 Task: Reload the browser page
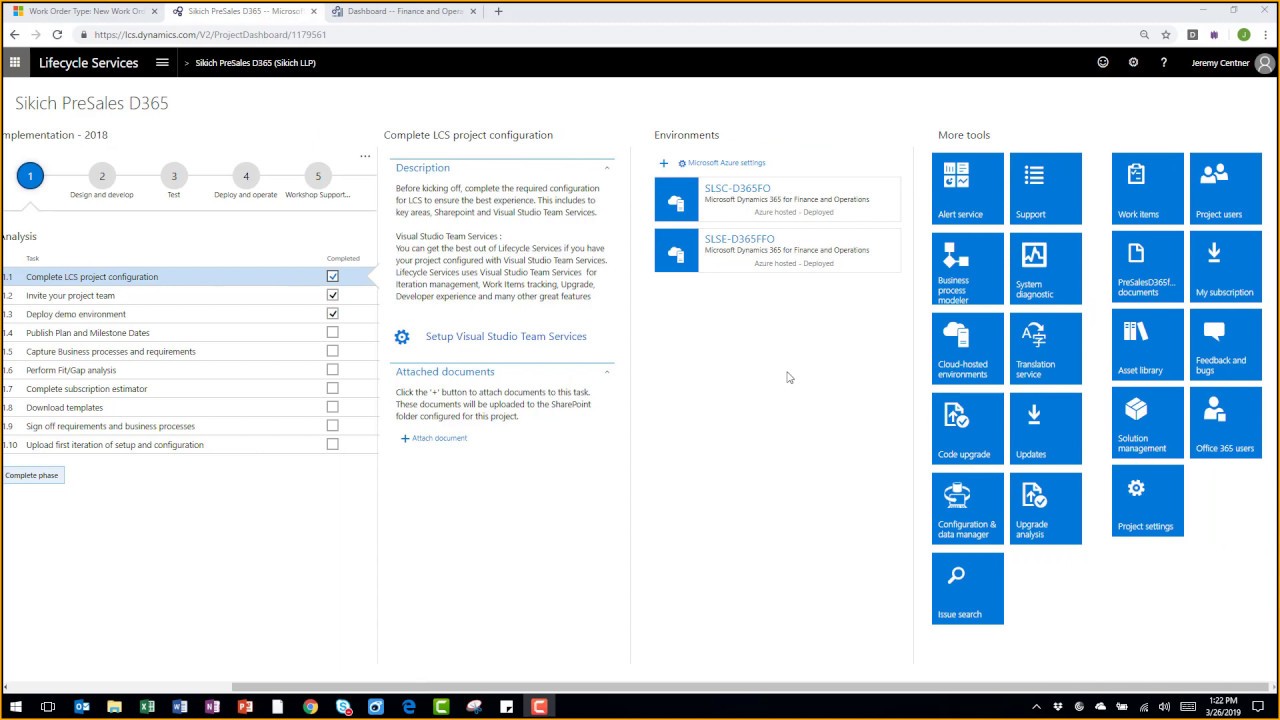tap(57, 34)
